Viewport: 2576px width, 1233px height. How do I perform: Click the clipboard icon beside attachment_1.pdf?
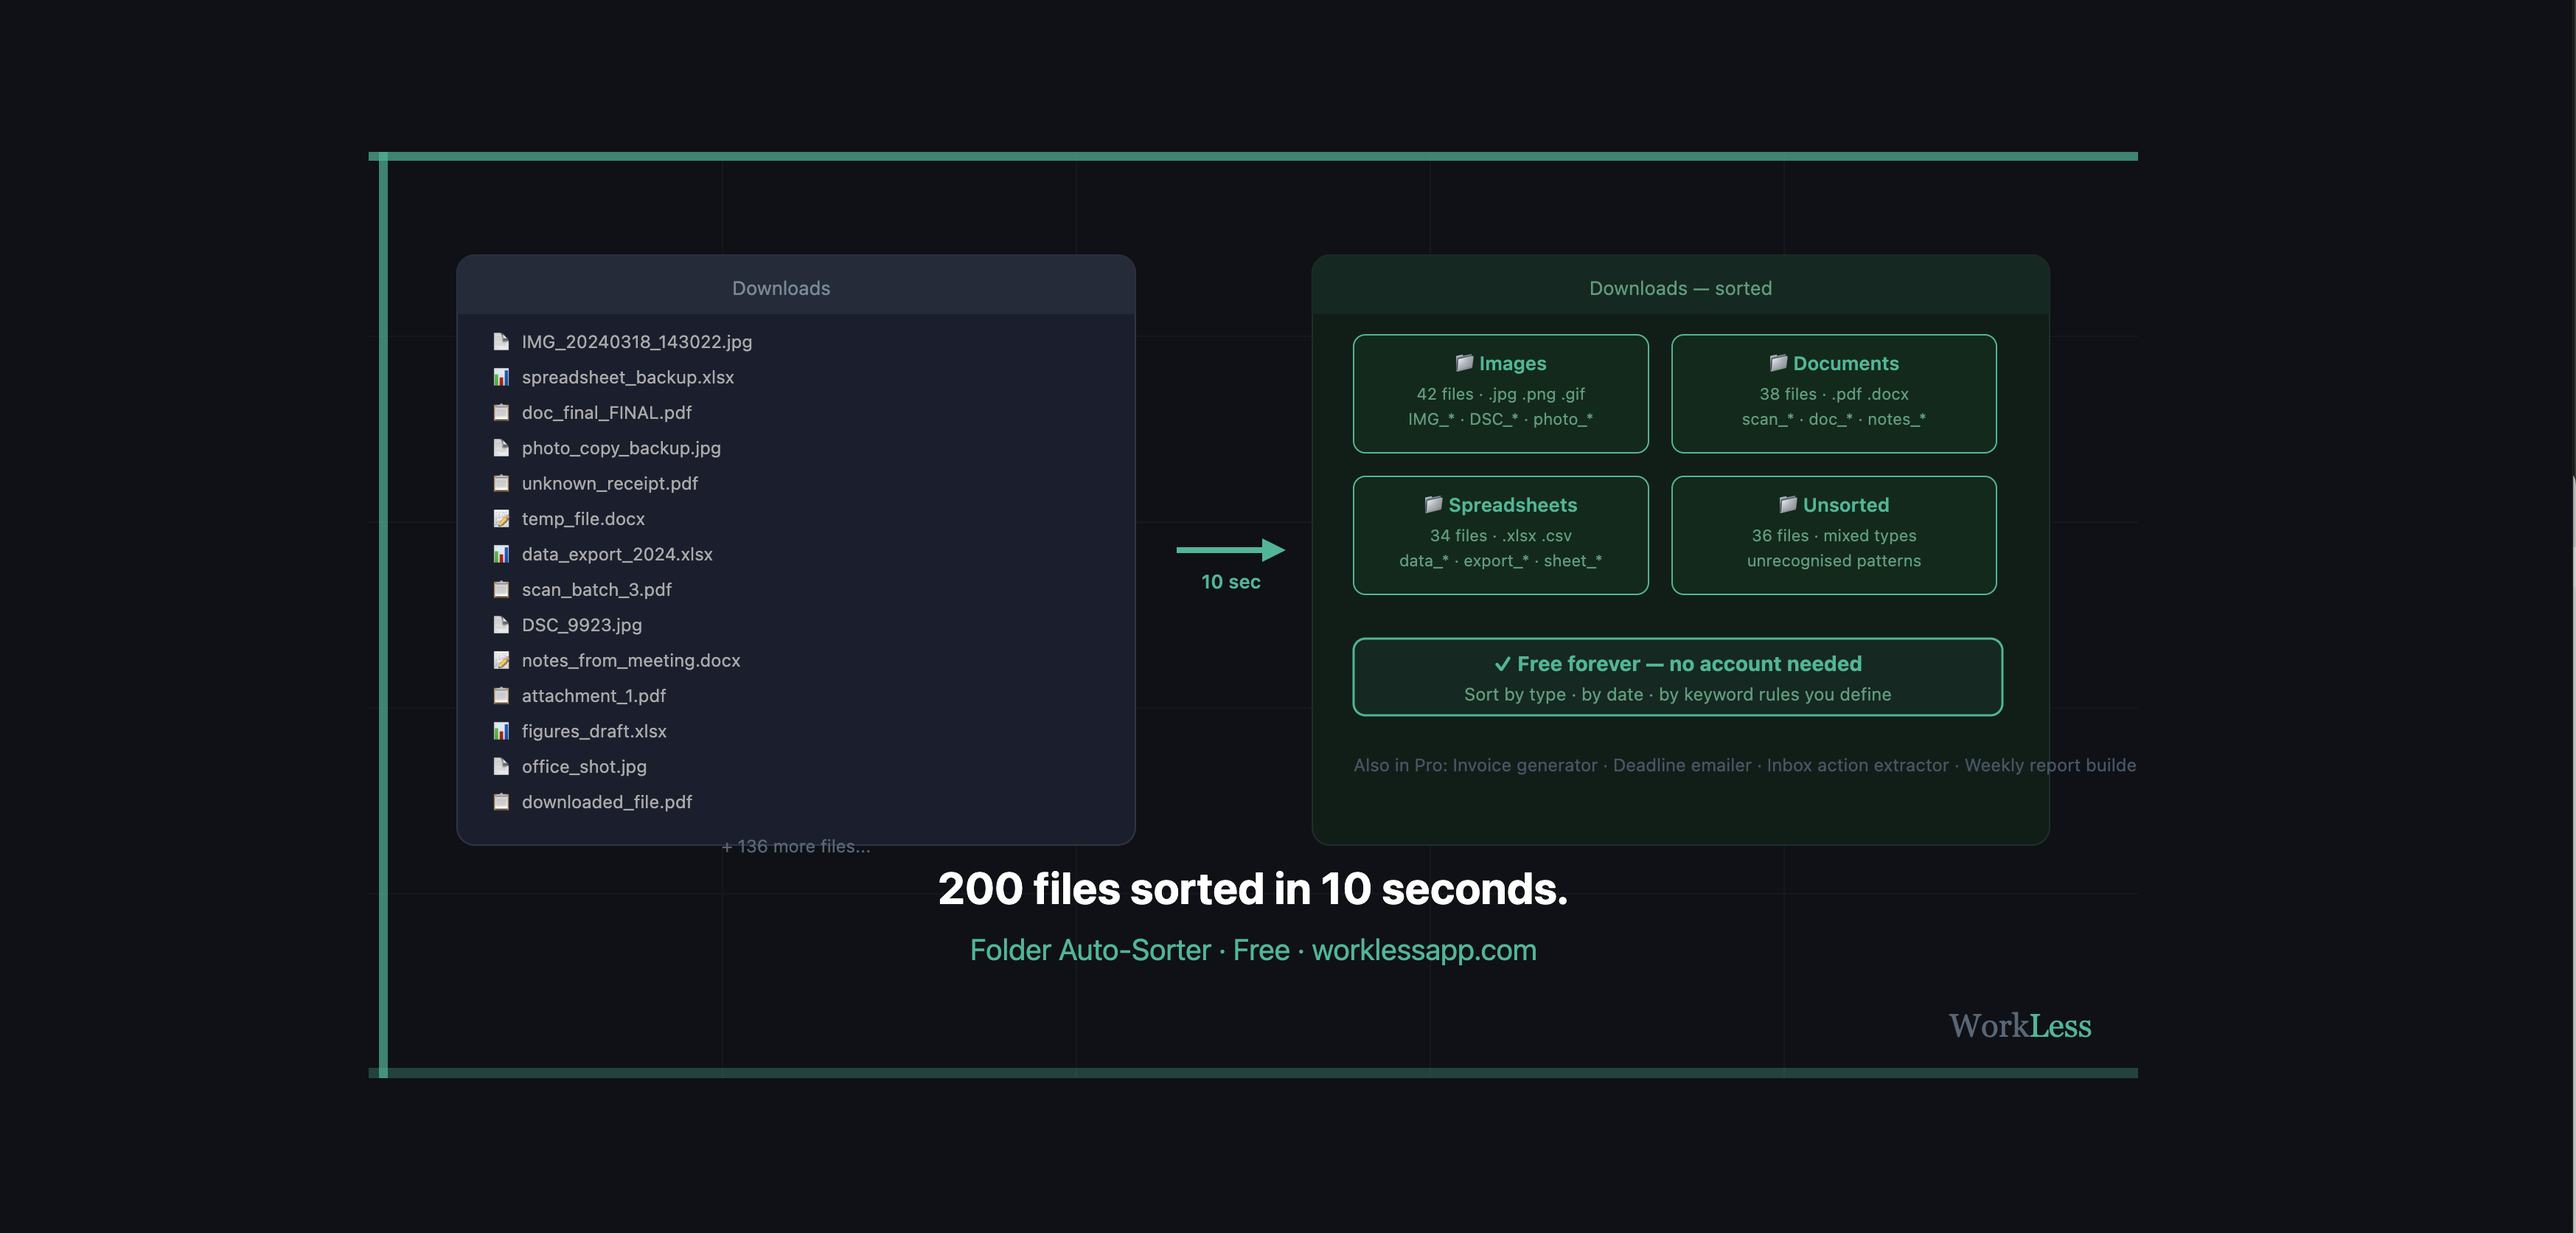pyautogui.click(x=501, y=695)
